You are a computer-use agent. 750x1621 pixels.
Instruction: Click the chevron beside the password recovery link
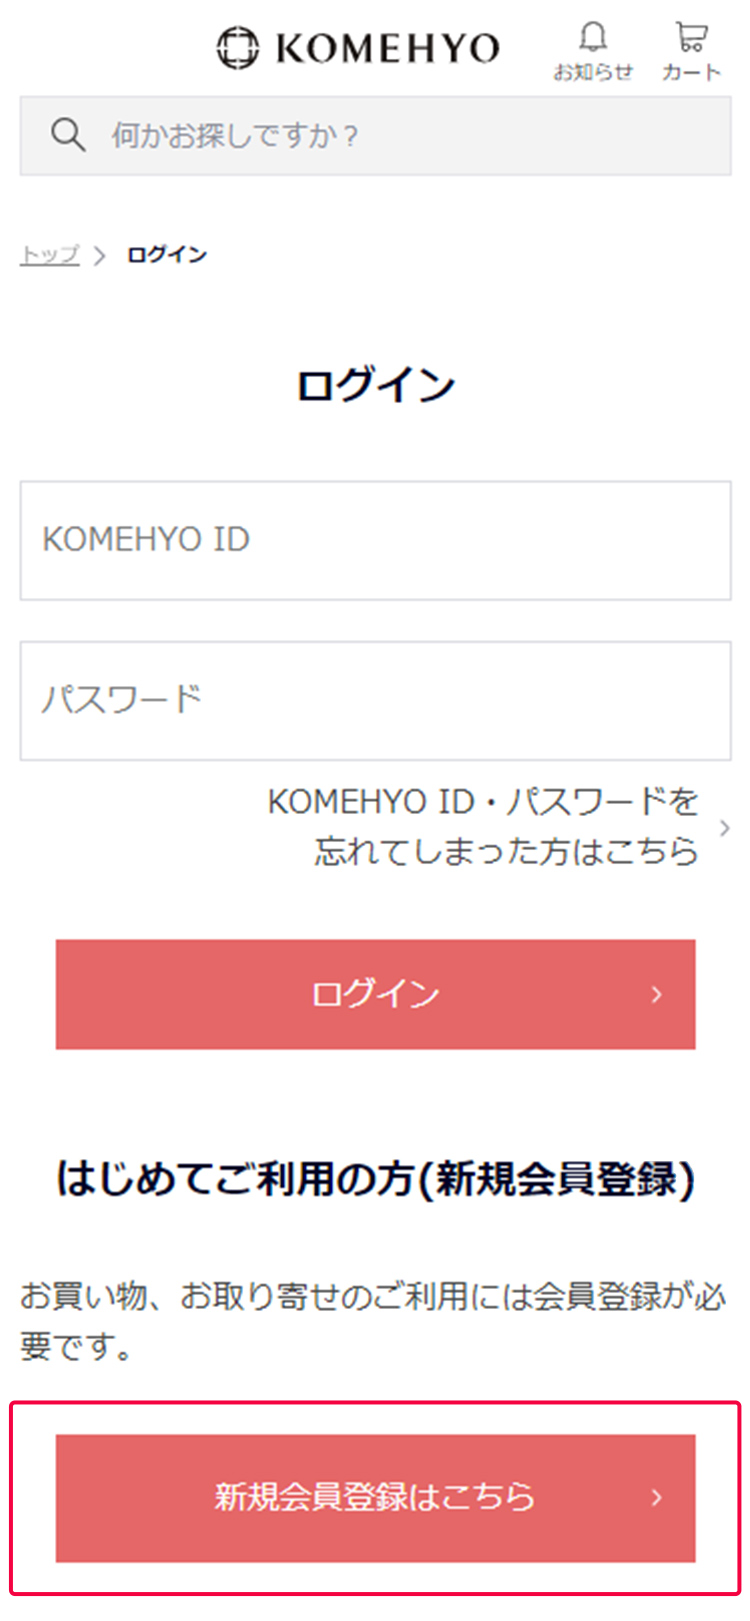[725, 828]
